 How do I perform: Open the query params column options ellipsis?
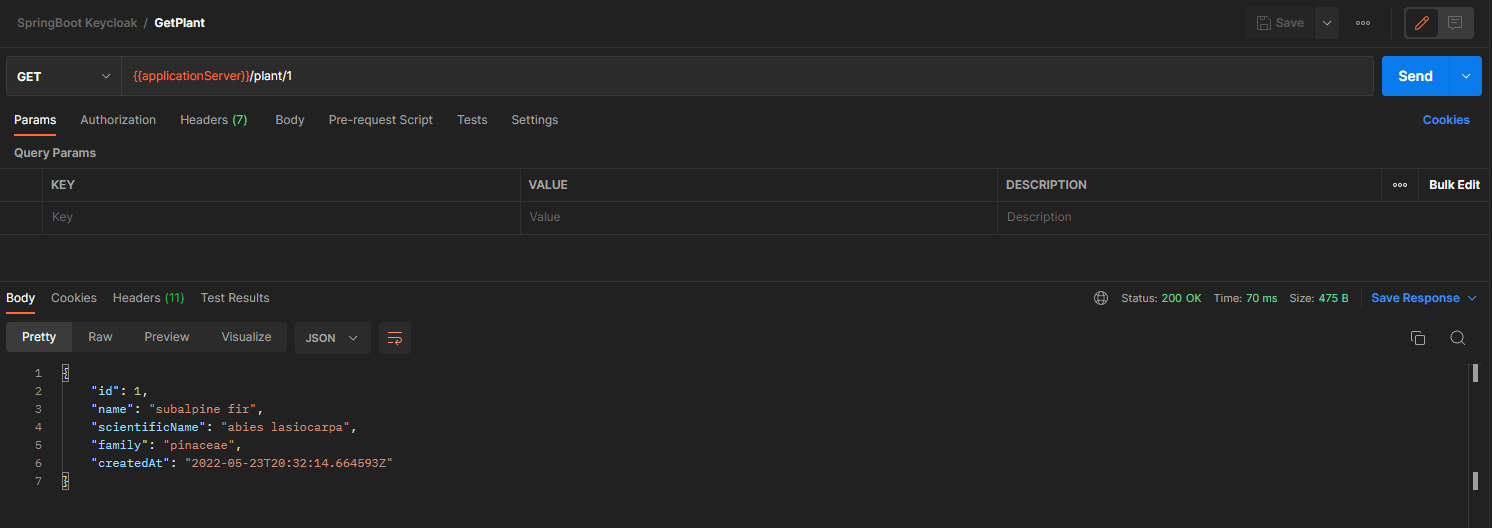click(1400, 185)
